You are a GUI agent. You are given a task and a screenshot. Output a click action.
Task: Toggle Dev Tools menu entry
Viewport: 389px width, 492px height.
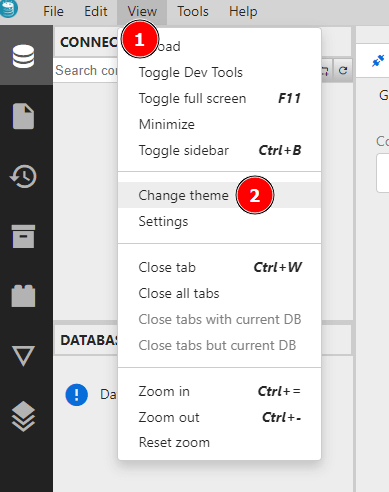tap(220, 72)
